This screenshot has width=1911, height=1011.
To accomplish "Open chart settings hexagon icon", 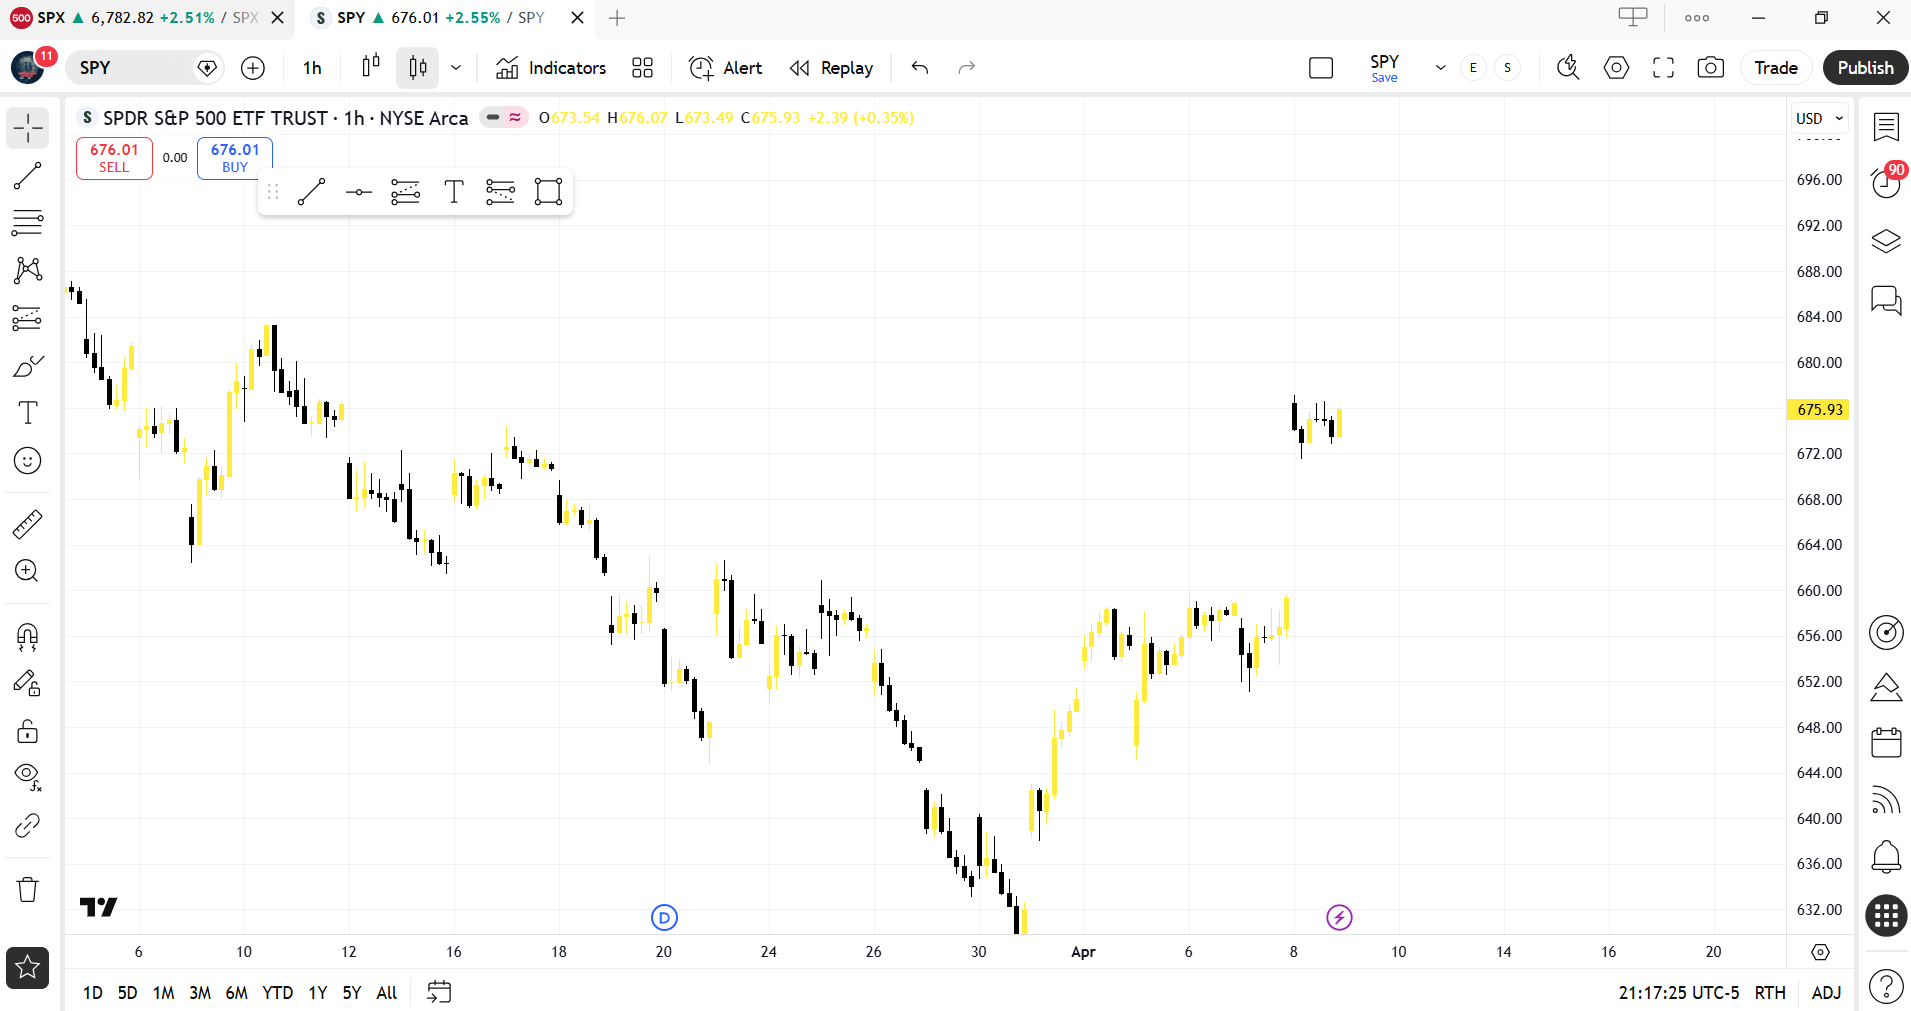I will 1616,68.
